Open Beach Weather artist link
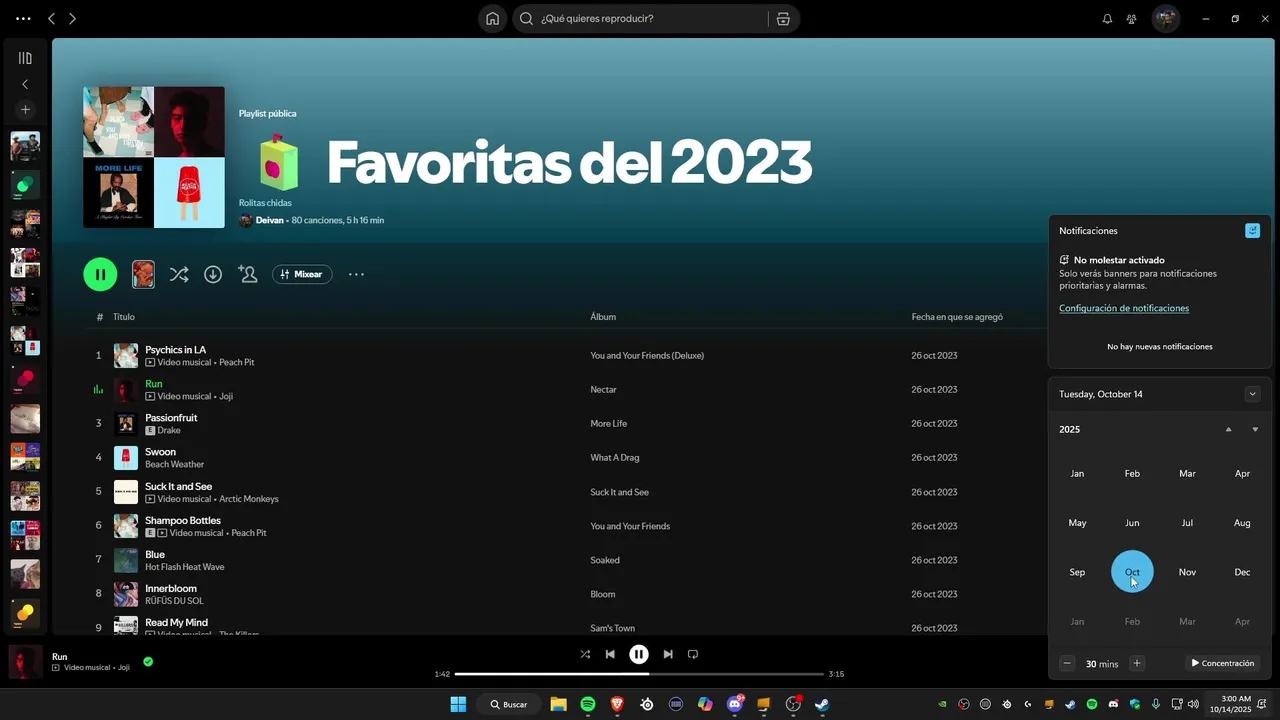Screen dimensions: 1280x720 point(174,465)
